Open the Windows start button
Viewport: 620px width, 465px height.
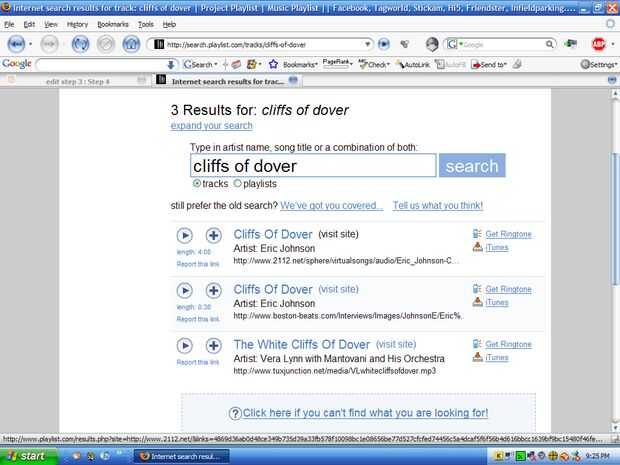pos(28,456)
